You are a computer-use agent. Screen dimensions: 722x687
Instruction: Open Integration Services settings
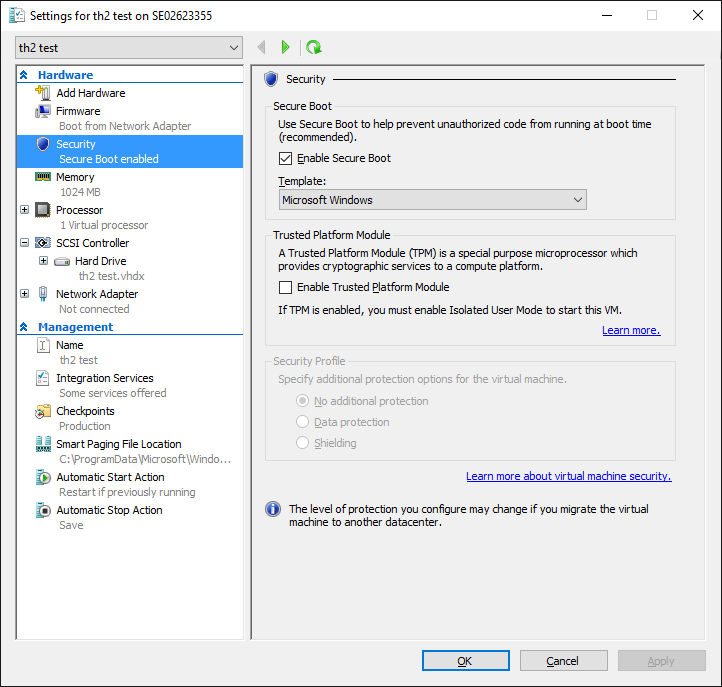point(105,378)
